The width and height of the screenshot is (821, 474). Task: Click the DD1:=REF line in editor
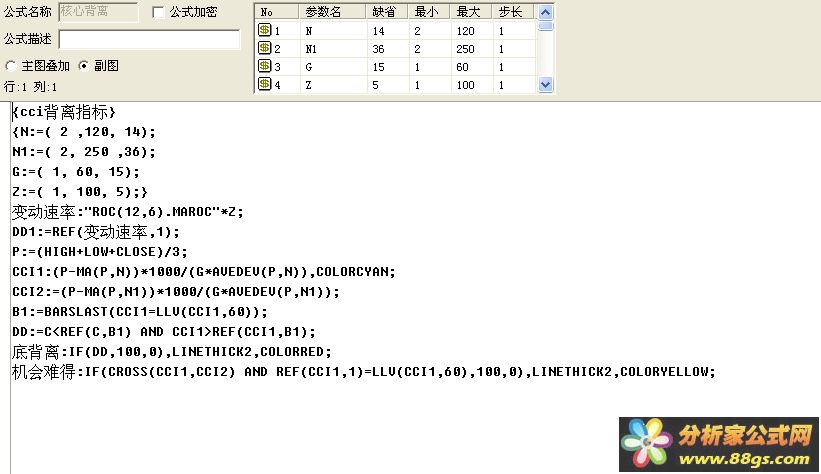[95, 232]
